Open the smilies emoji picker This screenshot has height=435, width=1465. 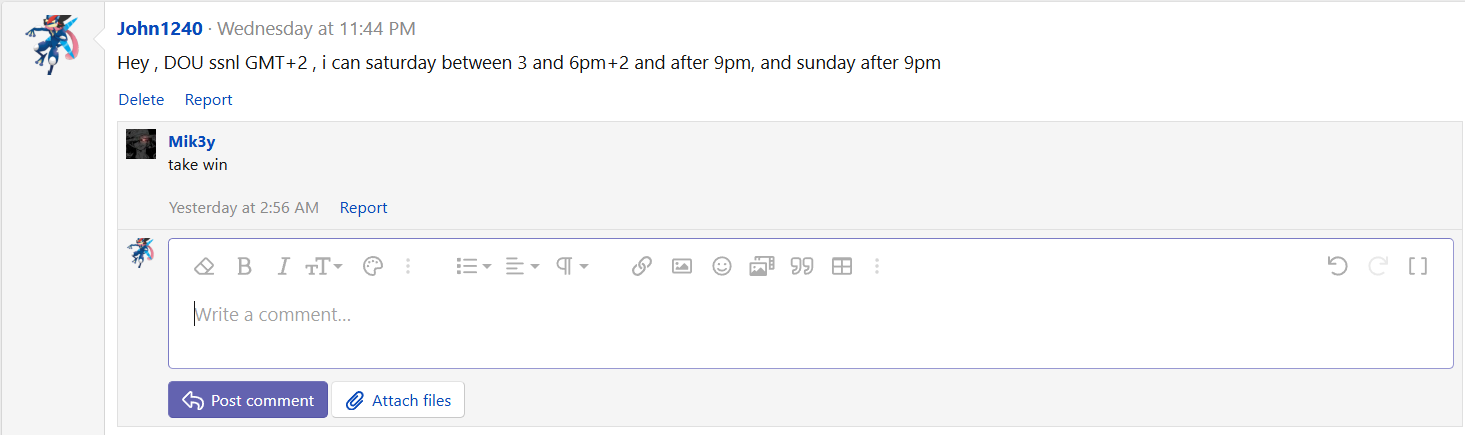pos(722,266)
